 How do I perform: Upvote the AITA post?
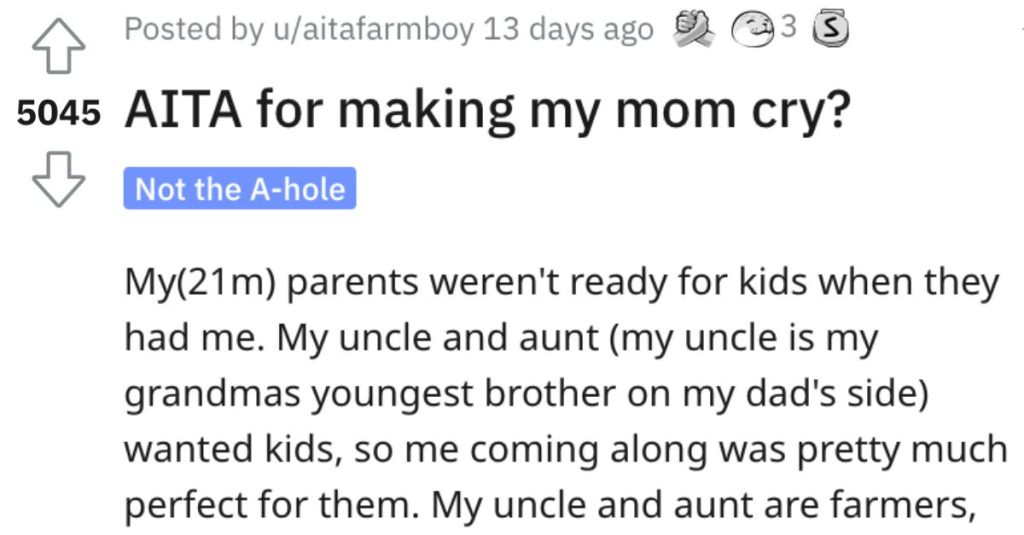coord(58,47)
